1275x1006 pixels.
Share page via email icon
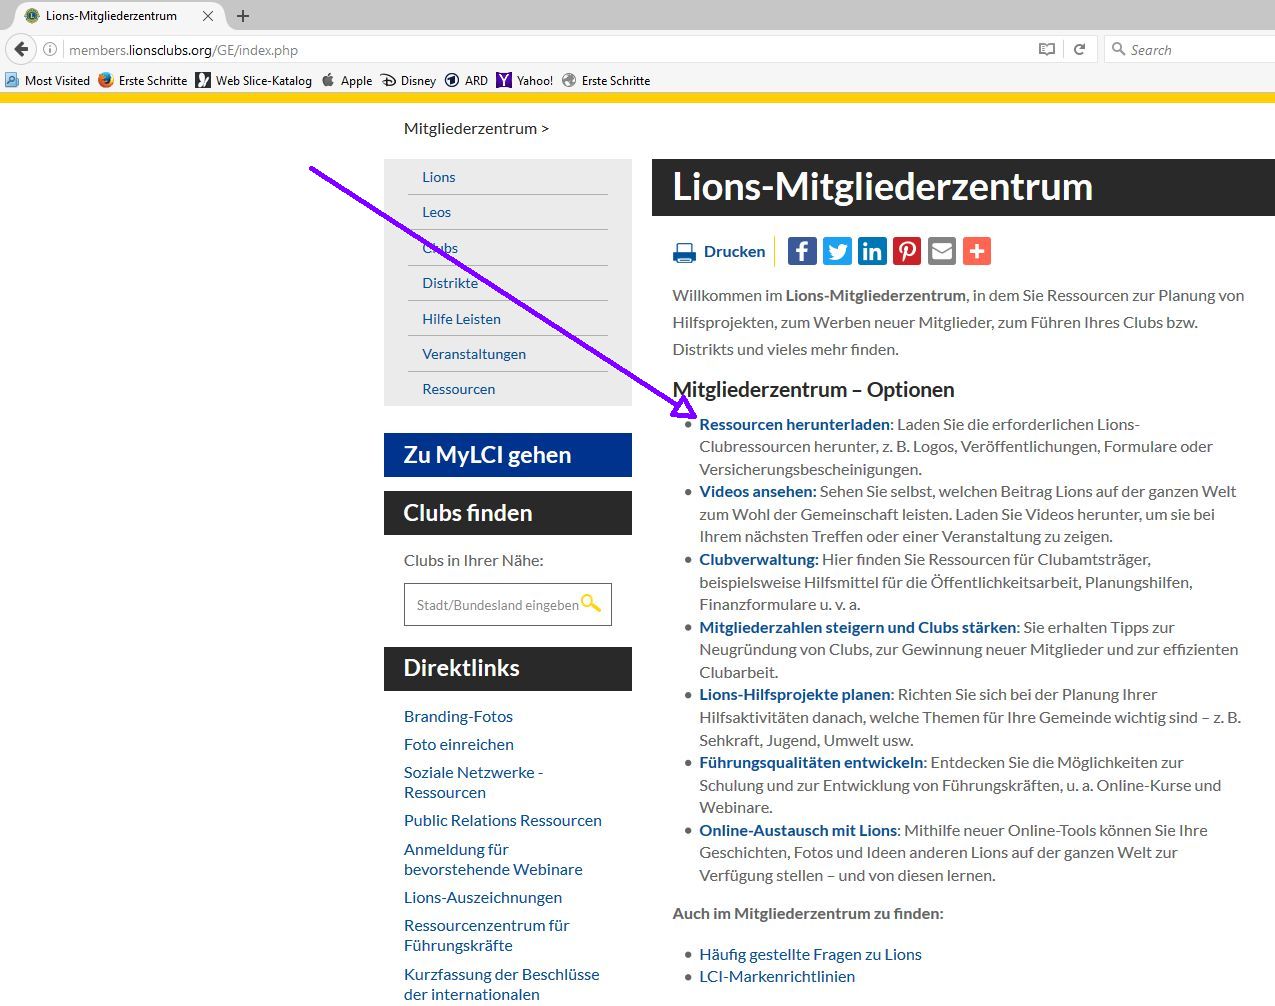click(x=942, y=251)
